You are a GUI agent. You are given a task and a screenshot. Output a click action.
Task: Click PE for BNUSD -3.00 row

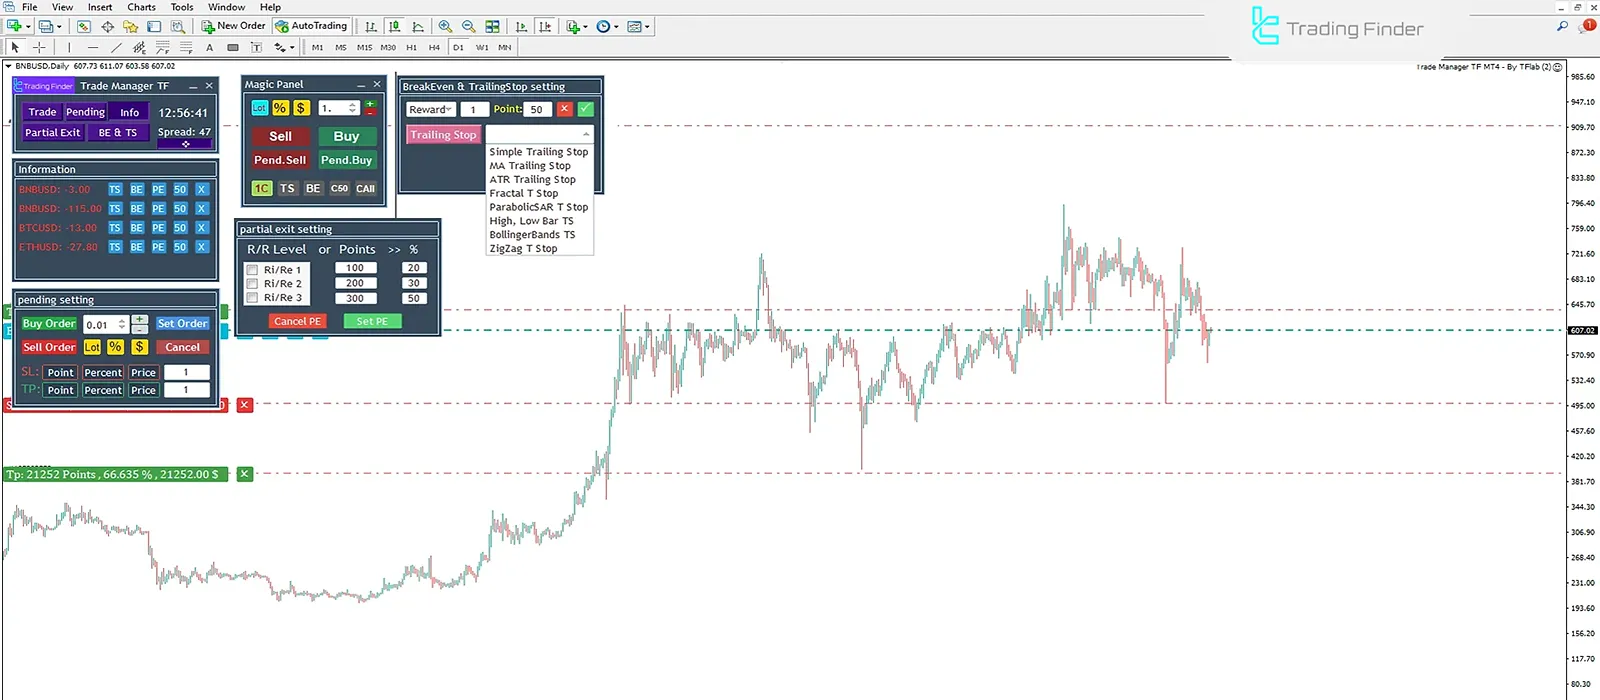(x=158, y=189)
